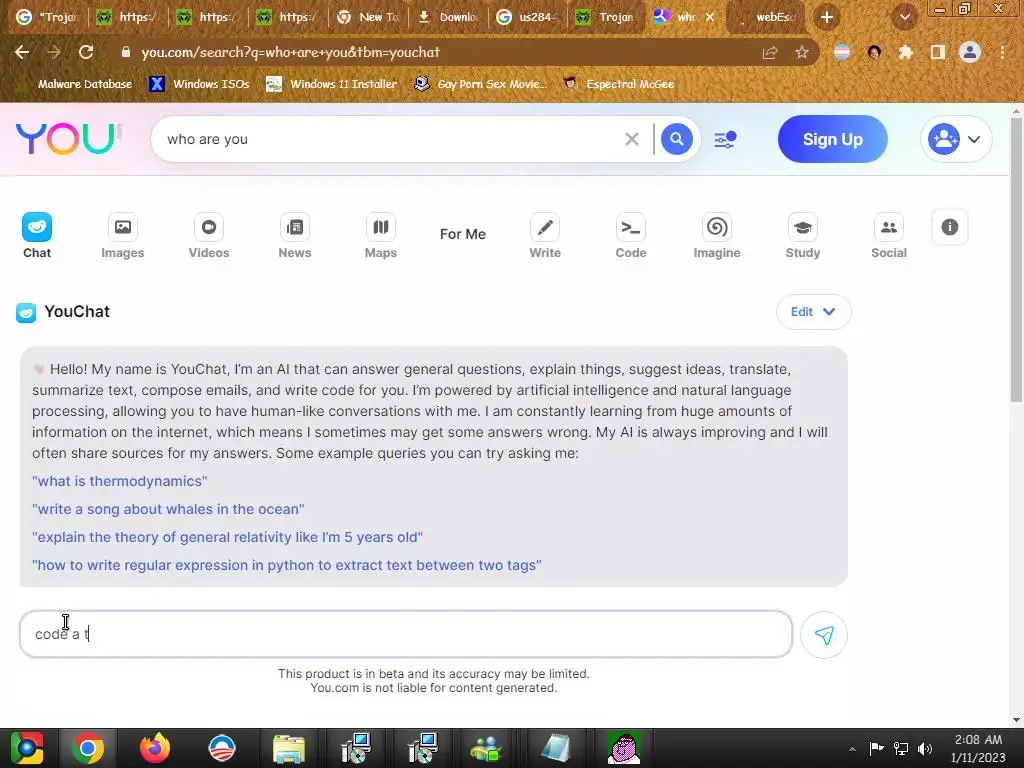Click the network tray icon
Image resolution: width=1024 pixels, height=768 pixels.
(x=901, y=749)
